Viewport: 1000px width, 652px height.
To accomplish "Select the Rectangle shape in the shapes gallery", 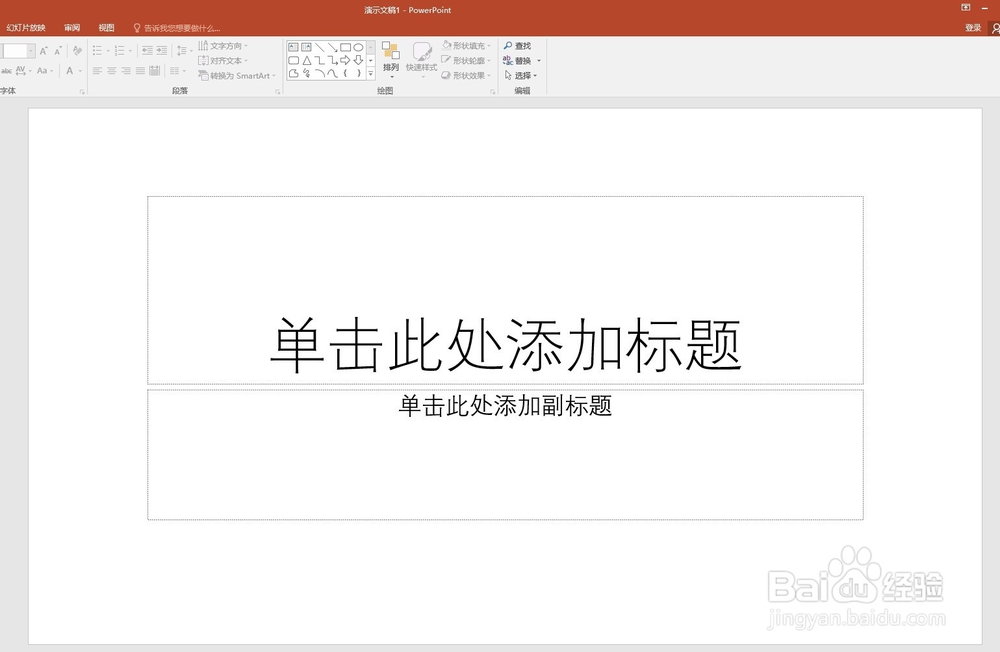I will [x=345, y=47].
